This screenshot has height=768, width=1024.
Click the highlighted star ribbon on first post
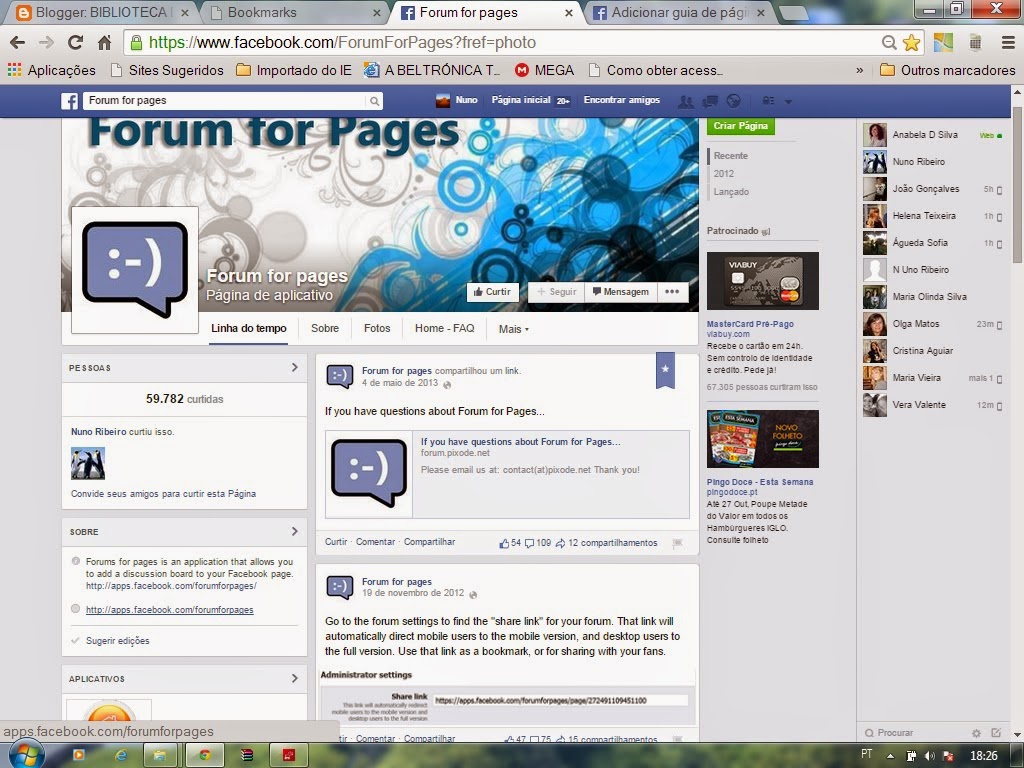665,370
